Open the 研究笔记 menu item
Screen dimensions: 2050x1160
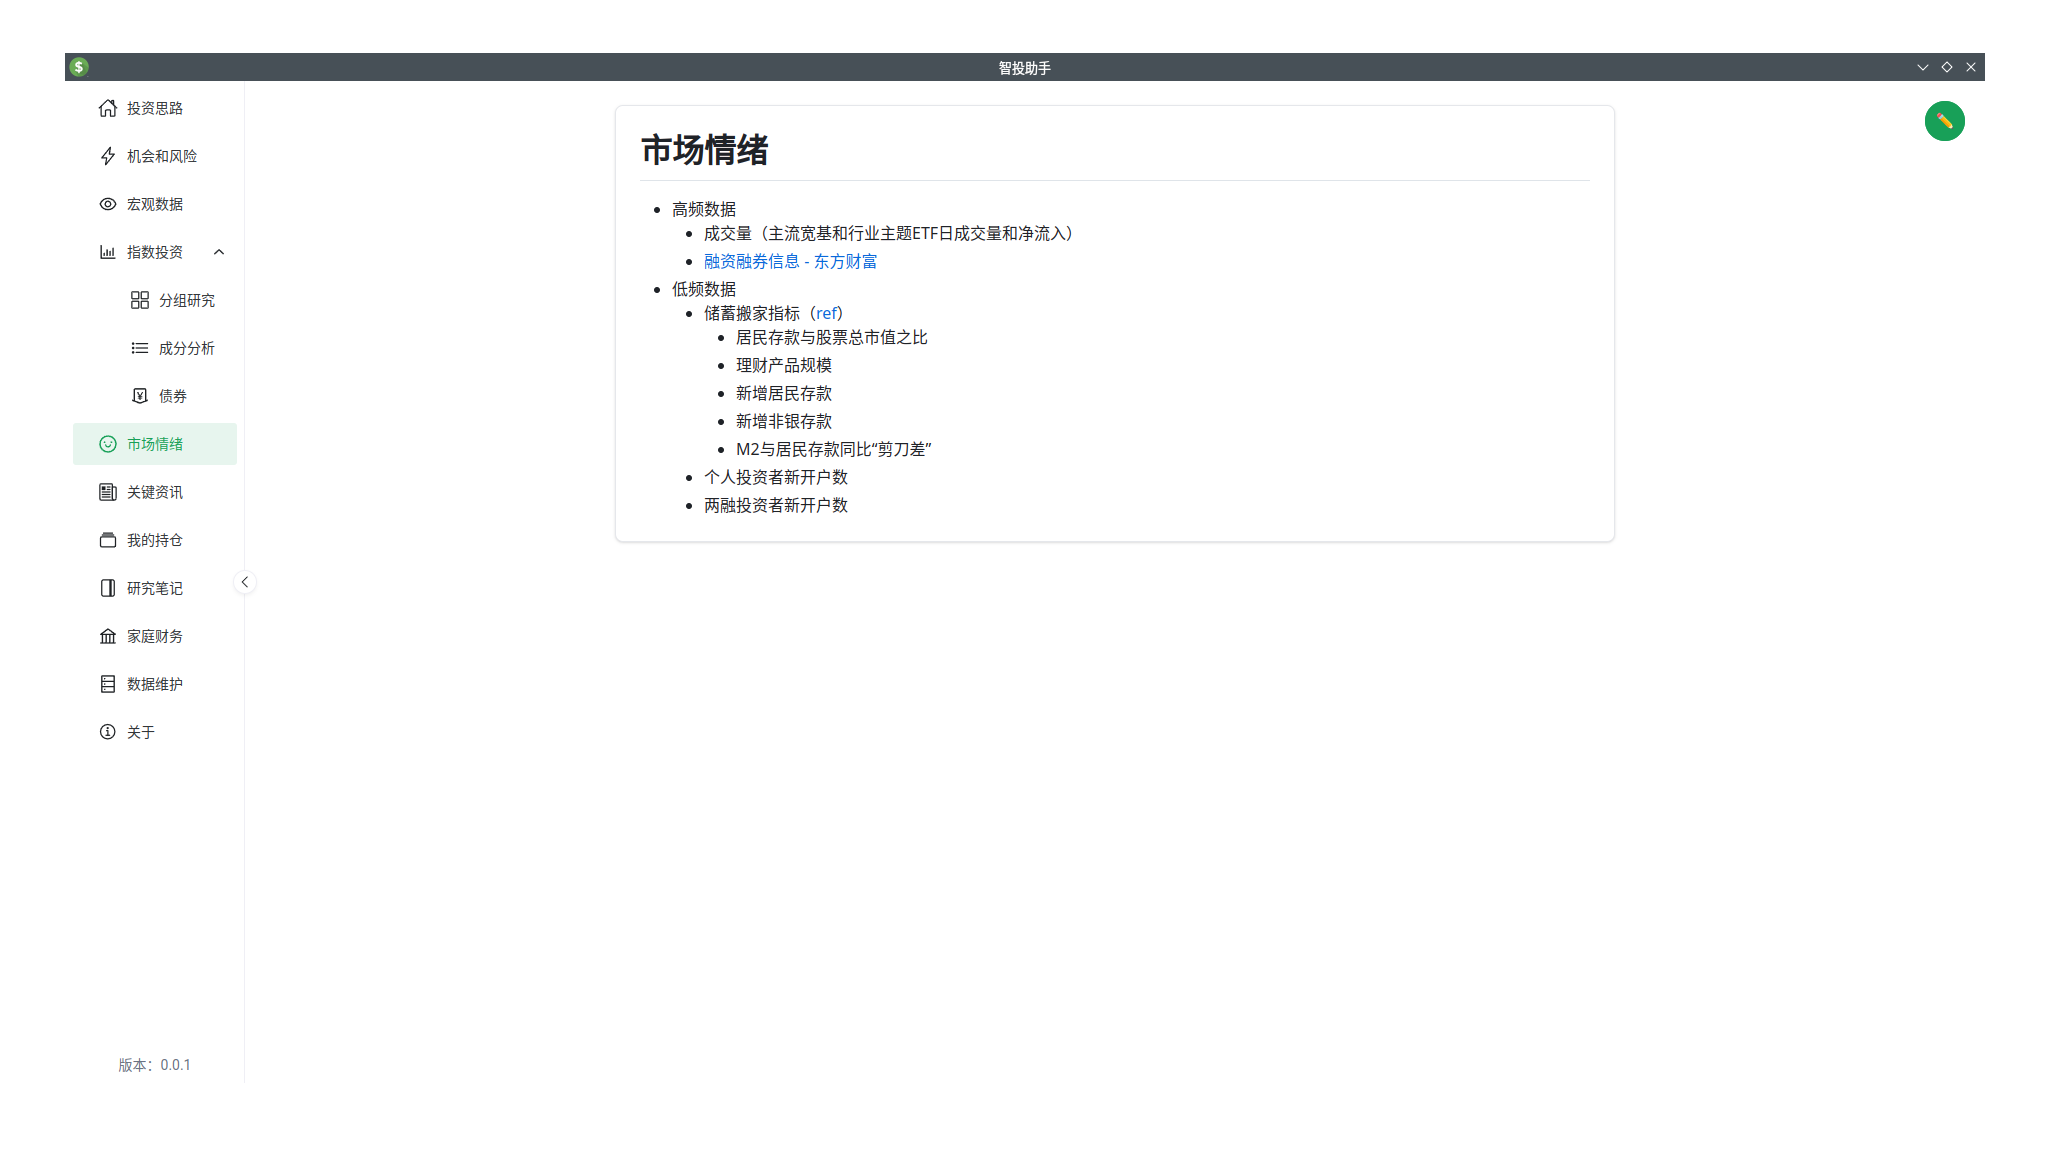pyautogui.click(x=155, y=588)
